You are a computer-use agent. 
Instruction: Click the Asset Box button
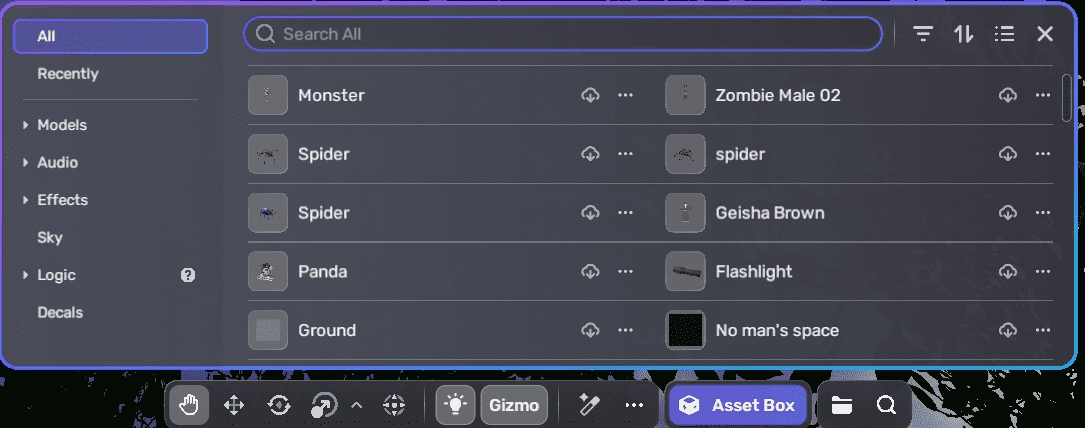[737, 405]
